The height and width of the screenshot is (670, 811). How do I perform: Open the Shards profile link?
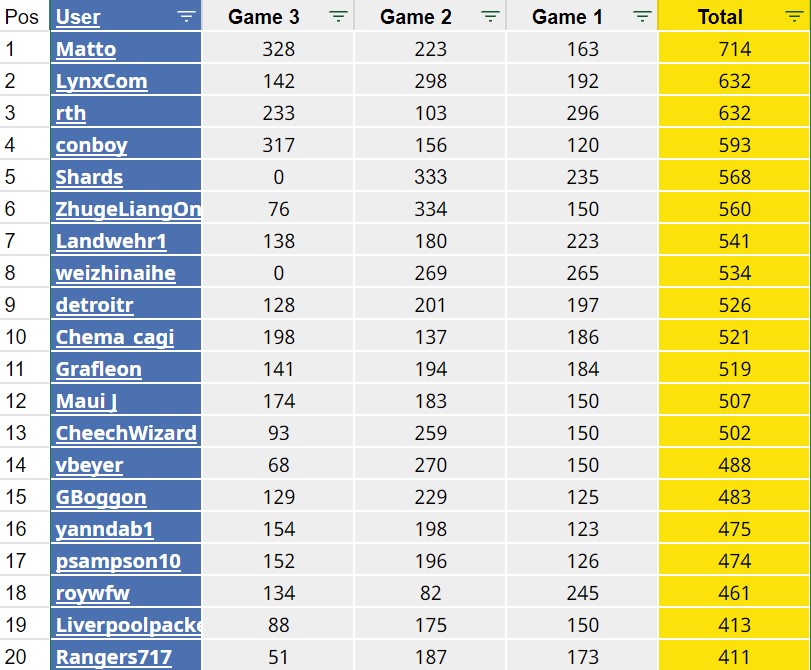[89, 177]
